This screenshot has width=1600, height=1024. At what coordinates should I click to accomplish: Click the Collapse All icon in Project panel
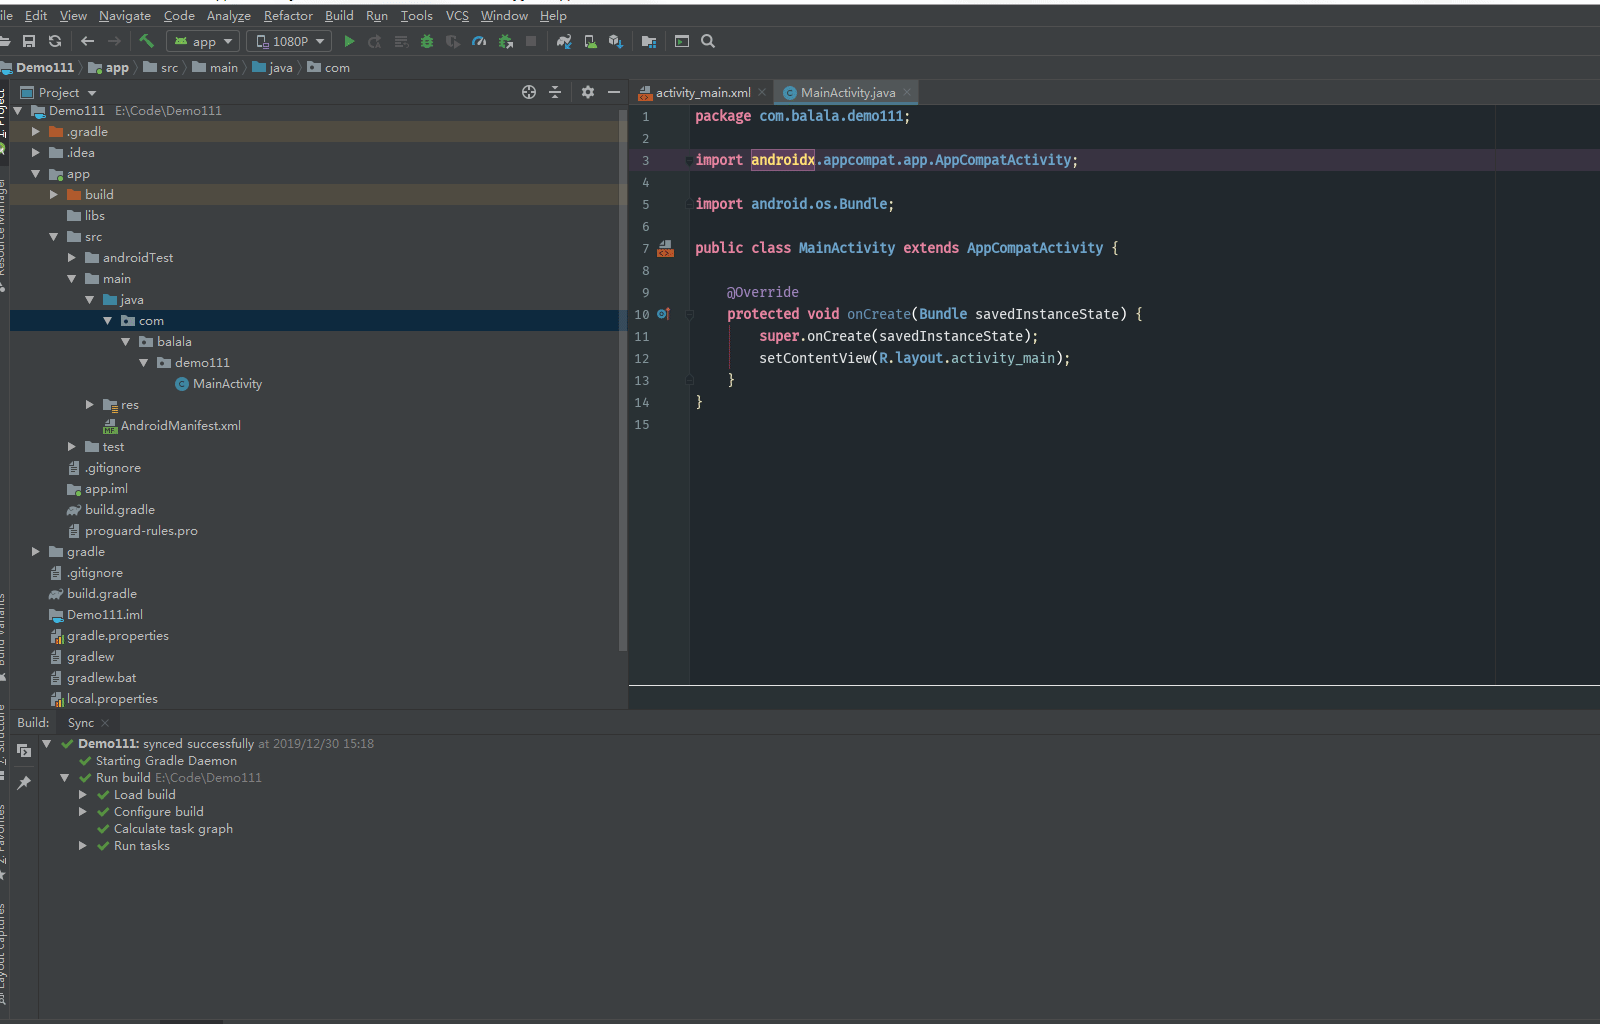point(555,92)
